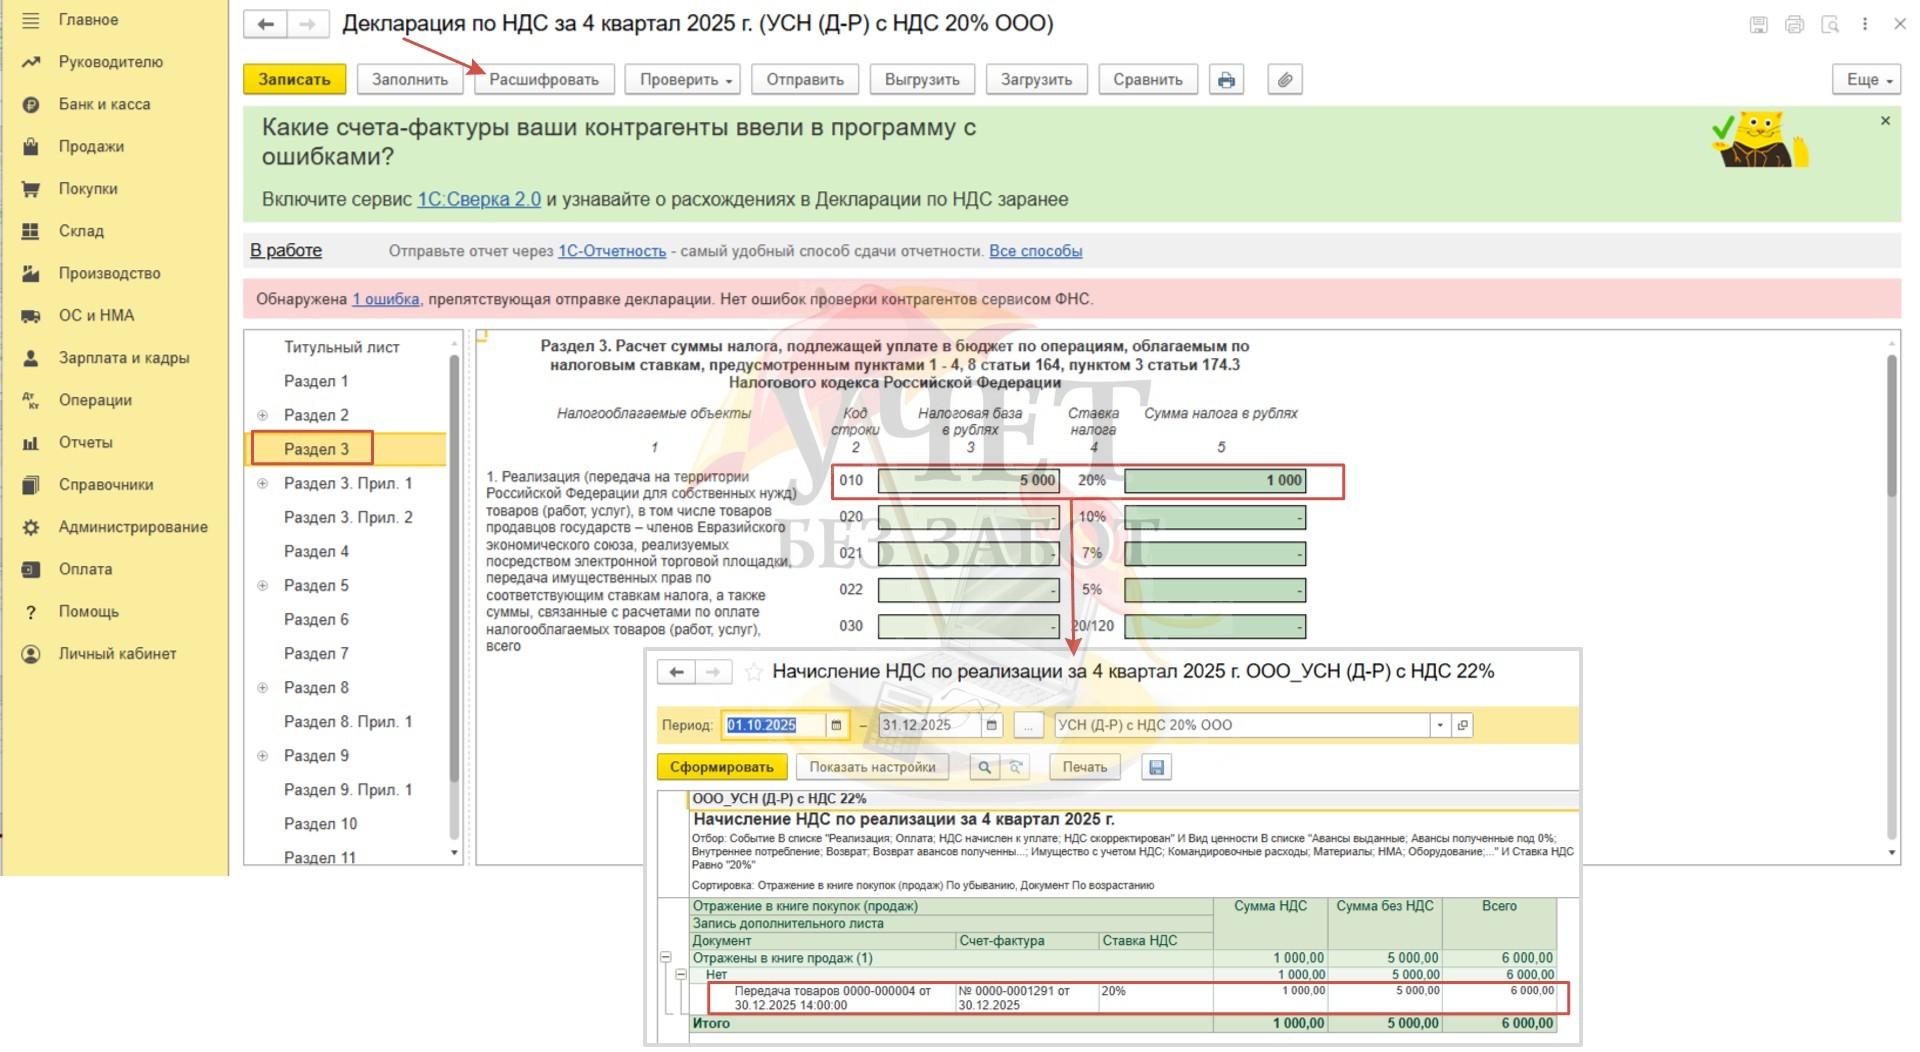Viewport: 1920px width, 1052px height.
Task: Select Титульный лист section
Action: click(x=341, y=347)
